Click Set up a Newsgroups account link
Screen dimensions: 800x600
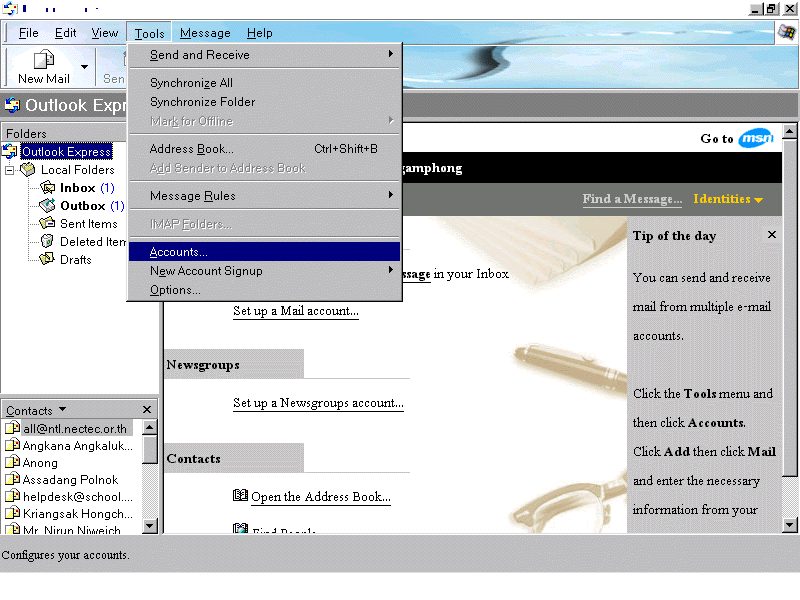point(318,403)
